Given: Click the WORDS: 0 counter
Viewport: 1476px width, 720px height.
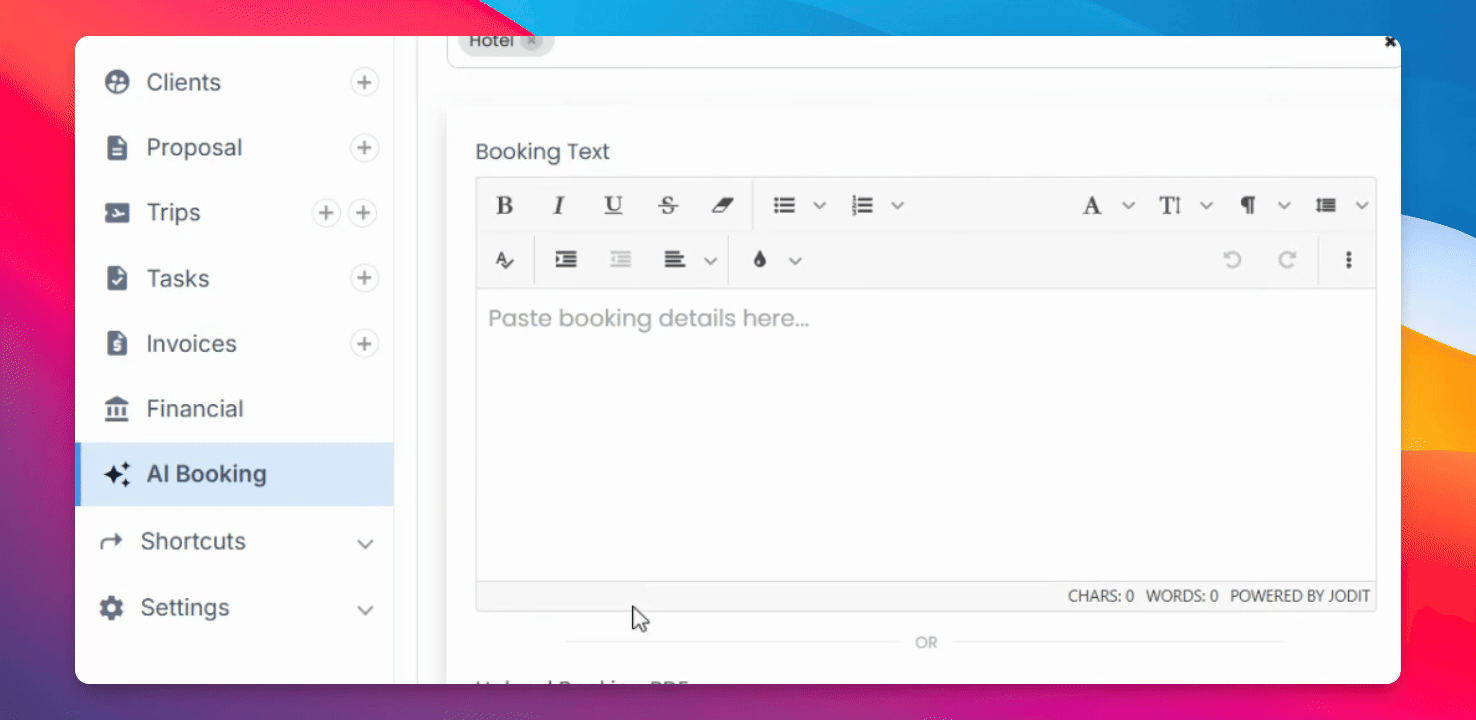Looking at the screenshot, I should [1182, 596].
